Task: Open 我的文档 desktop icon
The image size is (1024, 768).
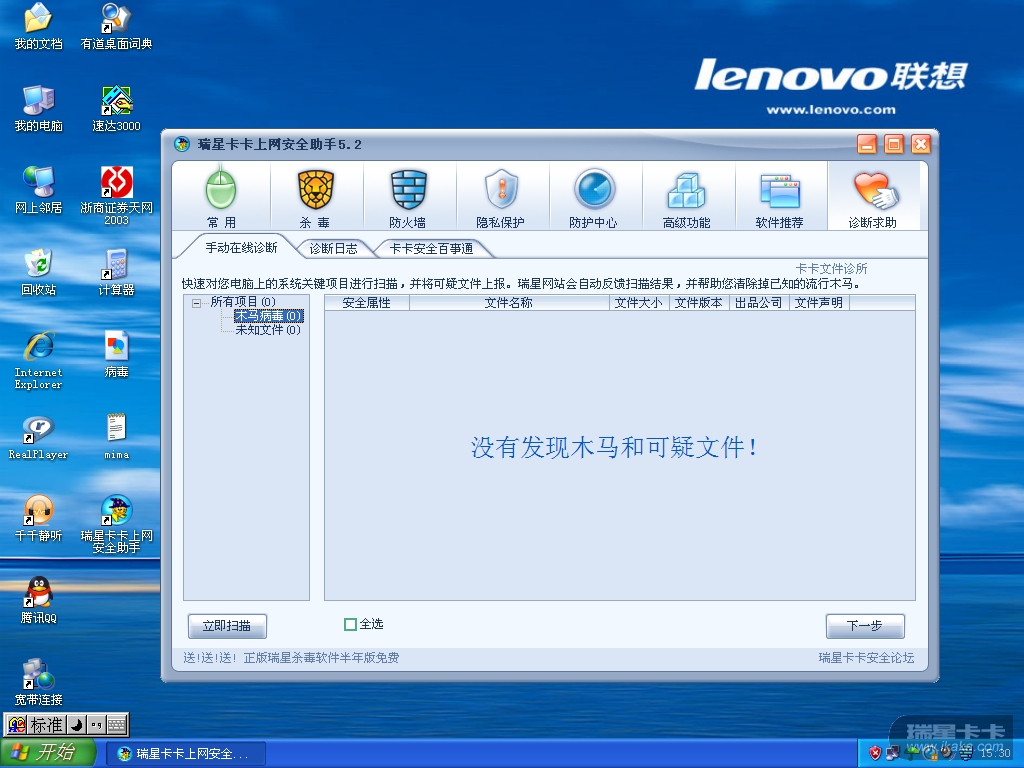Action: point(39,27)
